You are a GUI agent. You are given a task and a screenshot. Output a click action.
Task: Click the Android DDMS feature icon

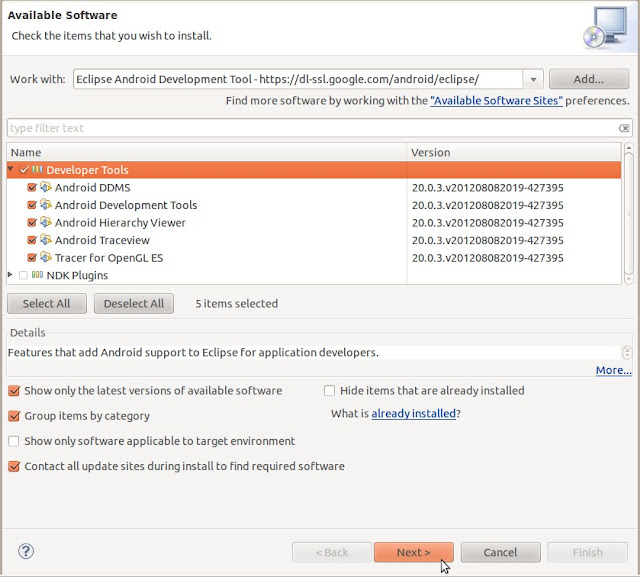click(46, 187)
